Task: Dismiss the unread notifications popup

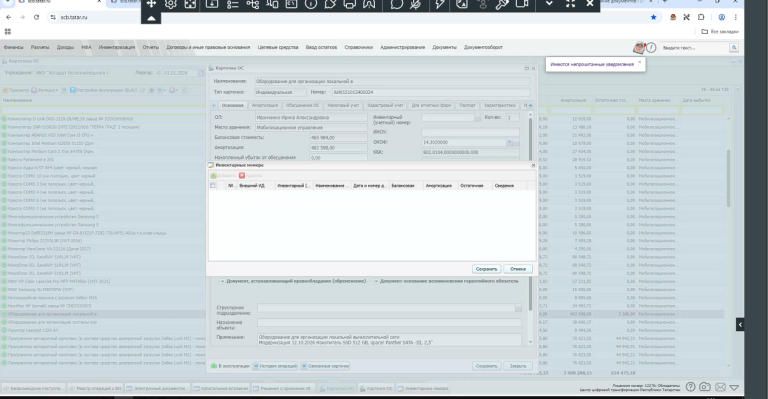Action: (x=639, y=62)
